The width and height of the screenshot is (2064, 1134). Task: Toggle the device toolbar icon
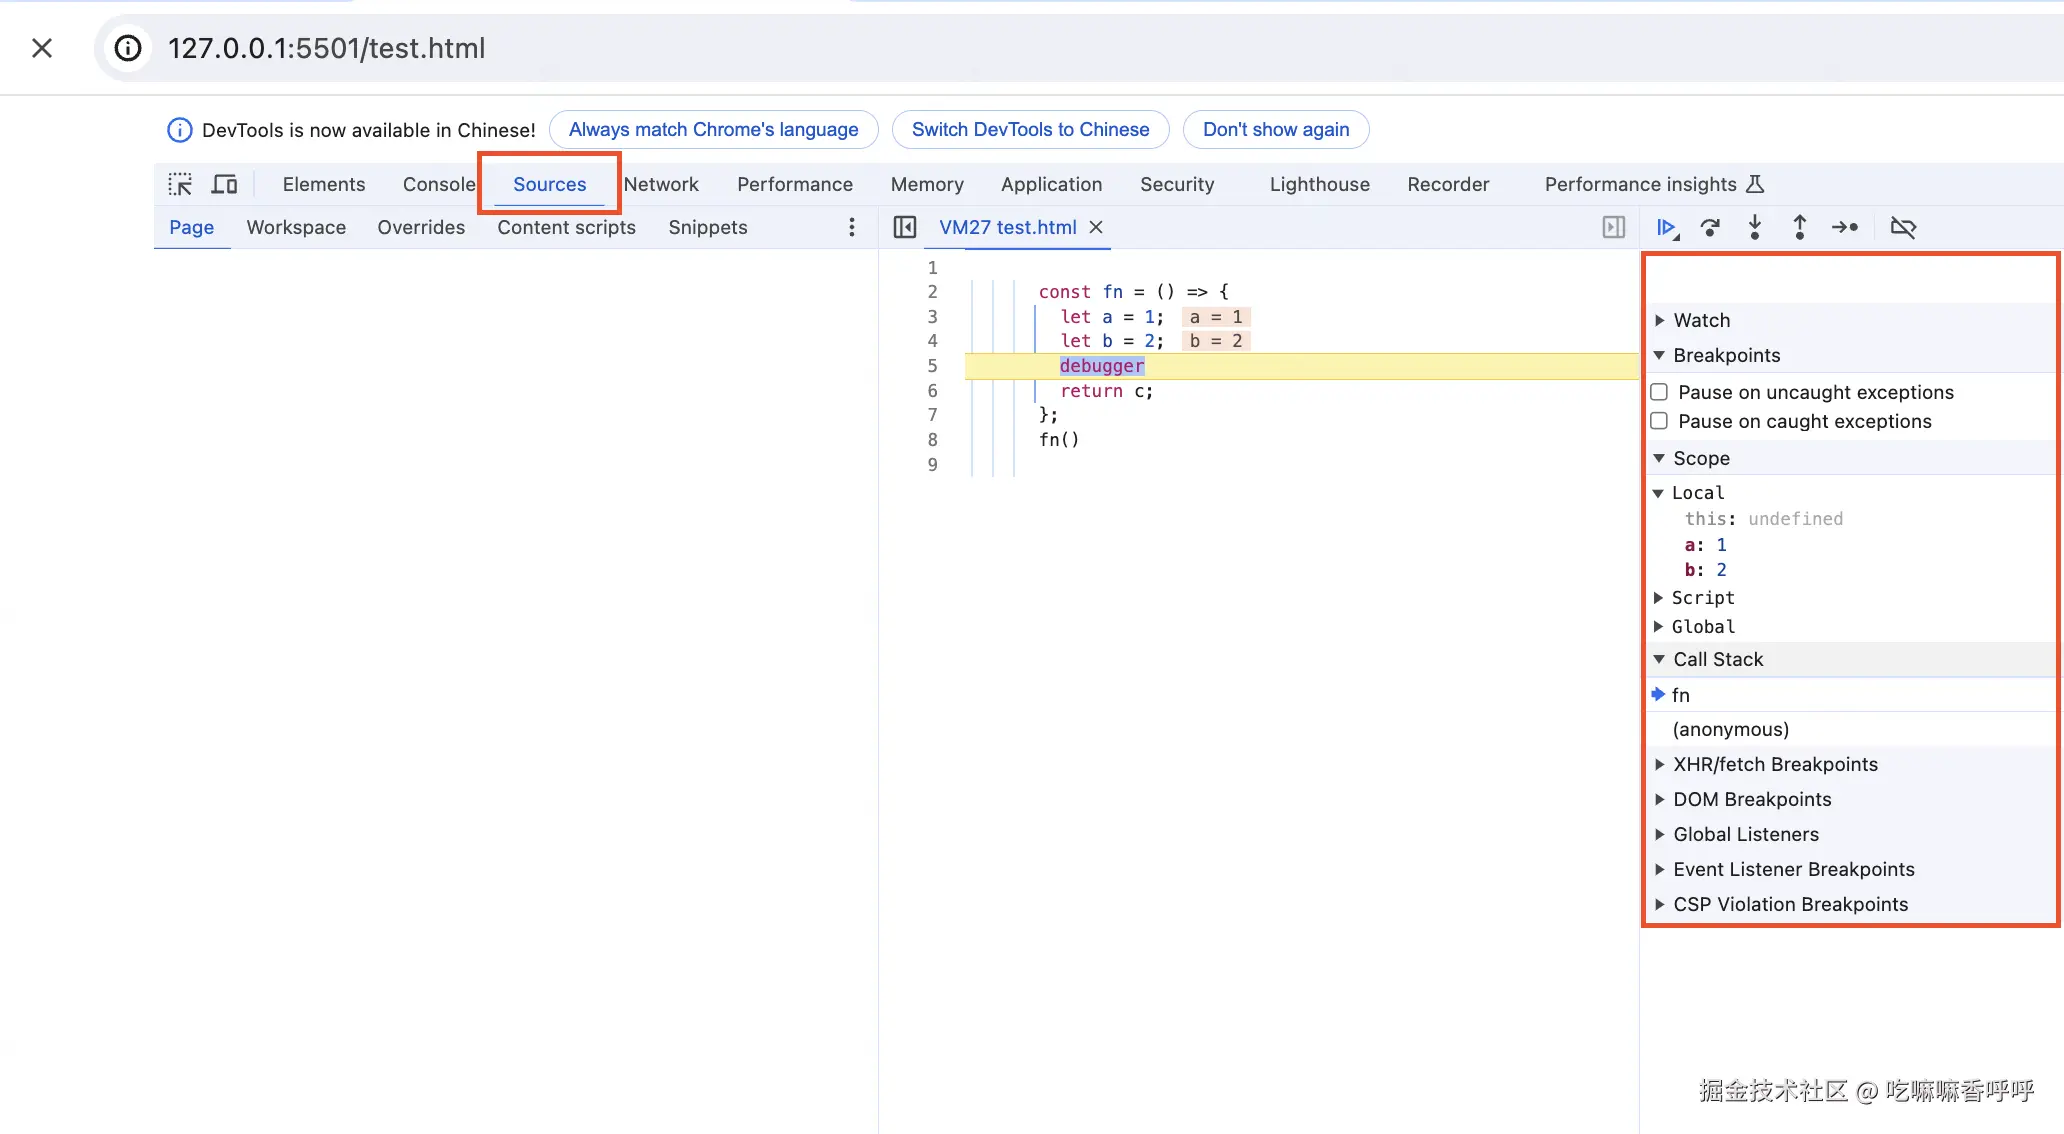(x=224, y=184)
